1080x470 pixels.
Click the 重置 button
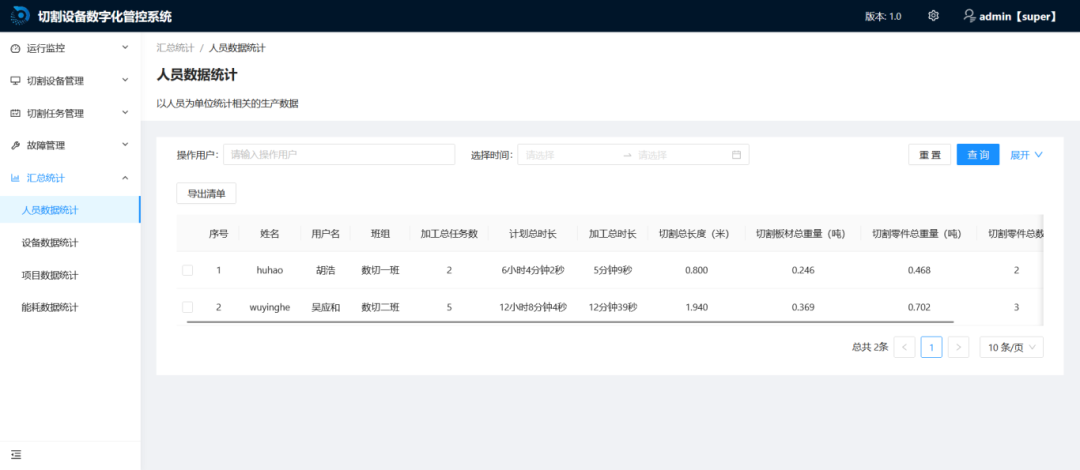(x=929, y=155)
